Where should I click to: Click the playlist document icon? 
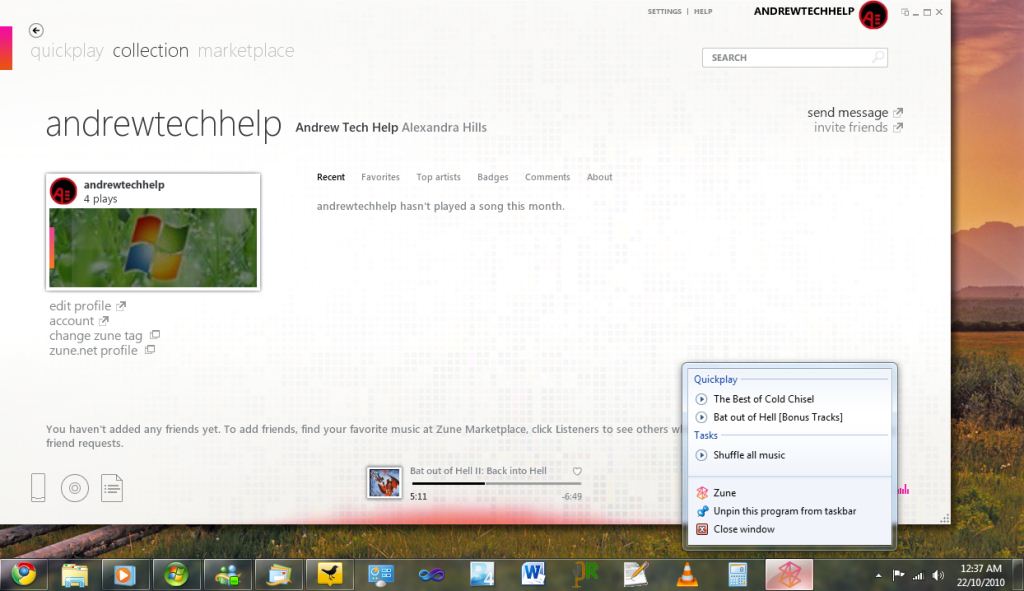point(112,488)
